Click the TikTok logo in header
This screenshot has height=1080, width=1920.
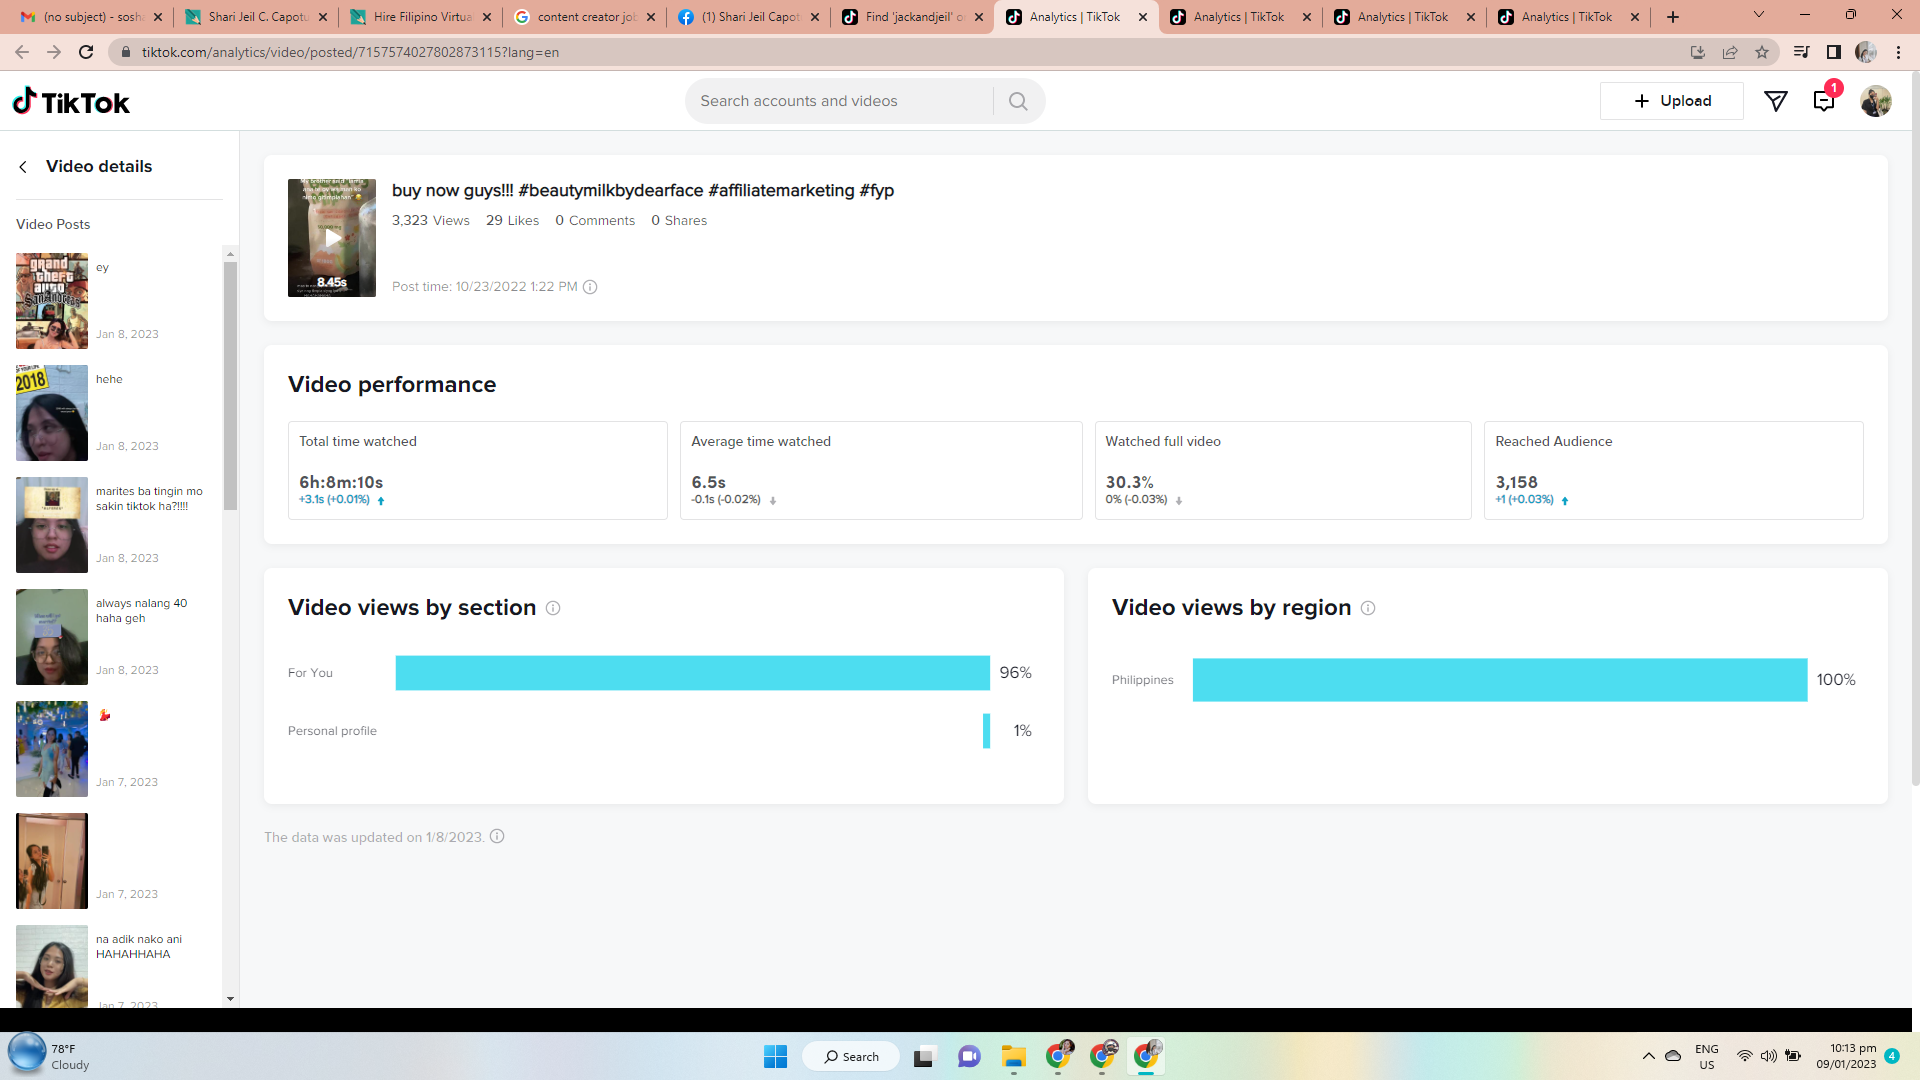pos(71,102)
